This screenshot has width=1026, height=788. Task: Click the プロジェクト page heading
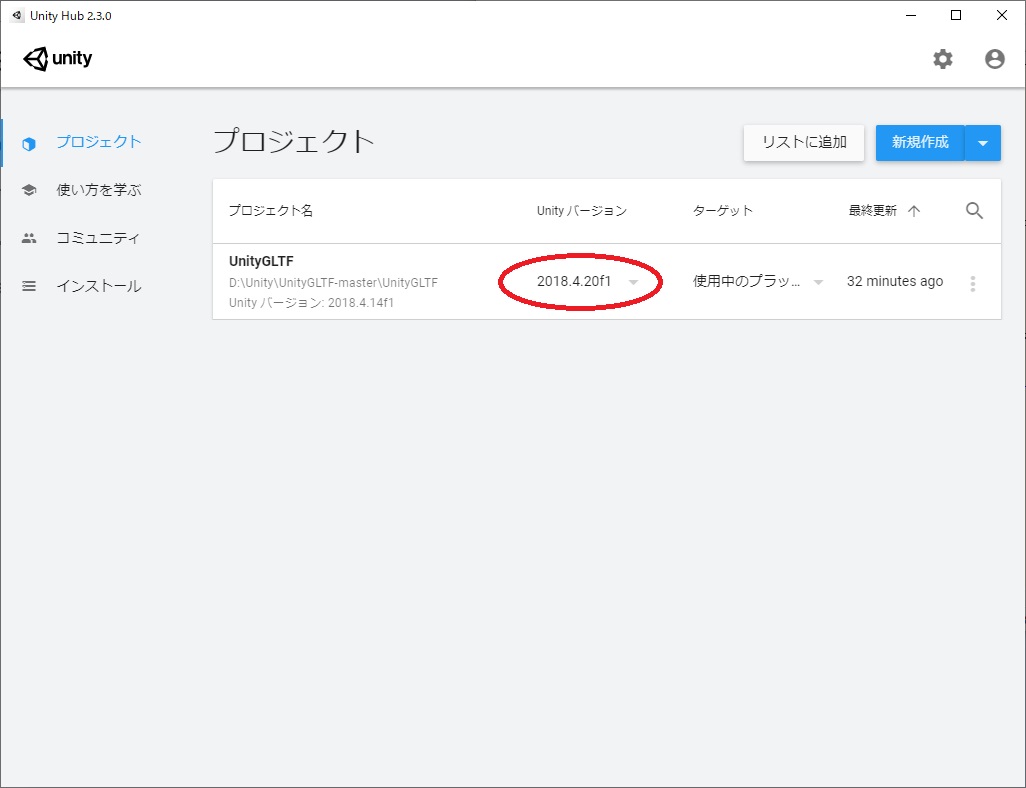click(x=294, y=141)
